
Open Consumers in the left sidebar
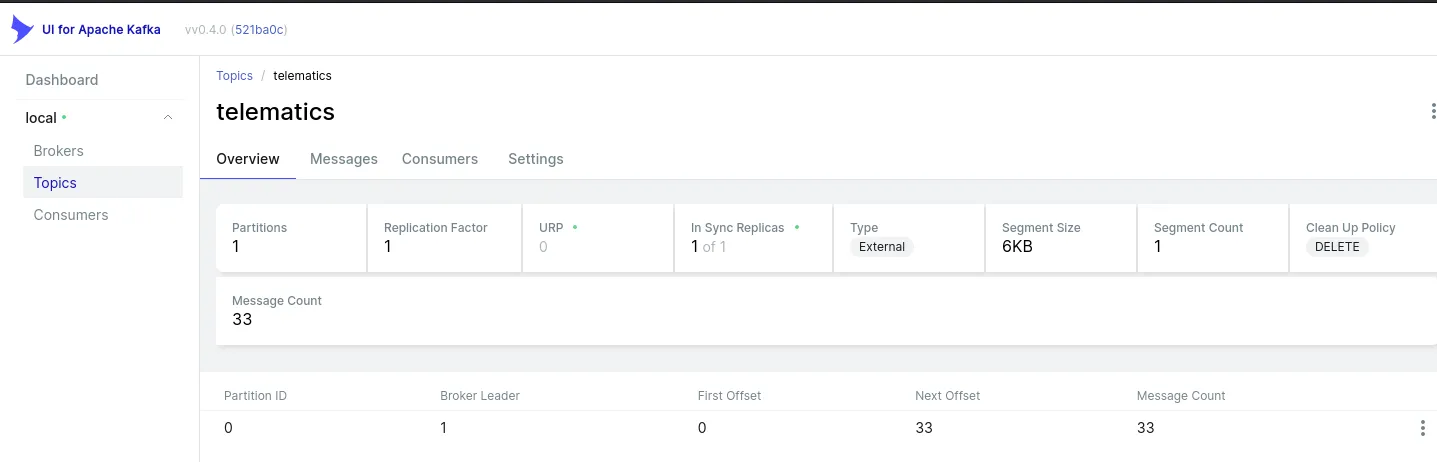[71, 215]
